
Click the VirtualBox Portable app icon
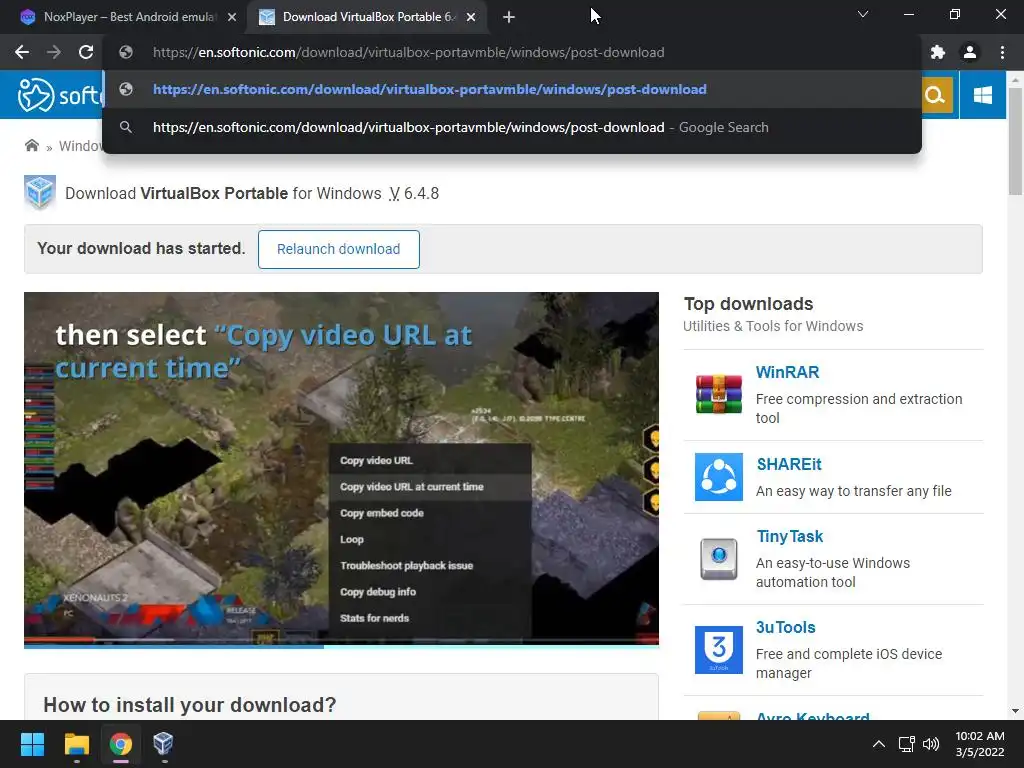[40, 193]
